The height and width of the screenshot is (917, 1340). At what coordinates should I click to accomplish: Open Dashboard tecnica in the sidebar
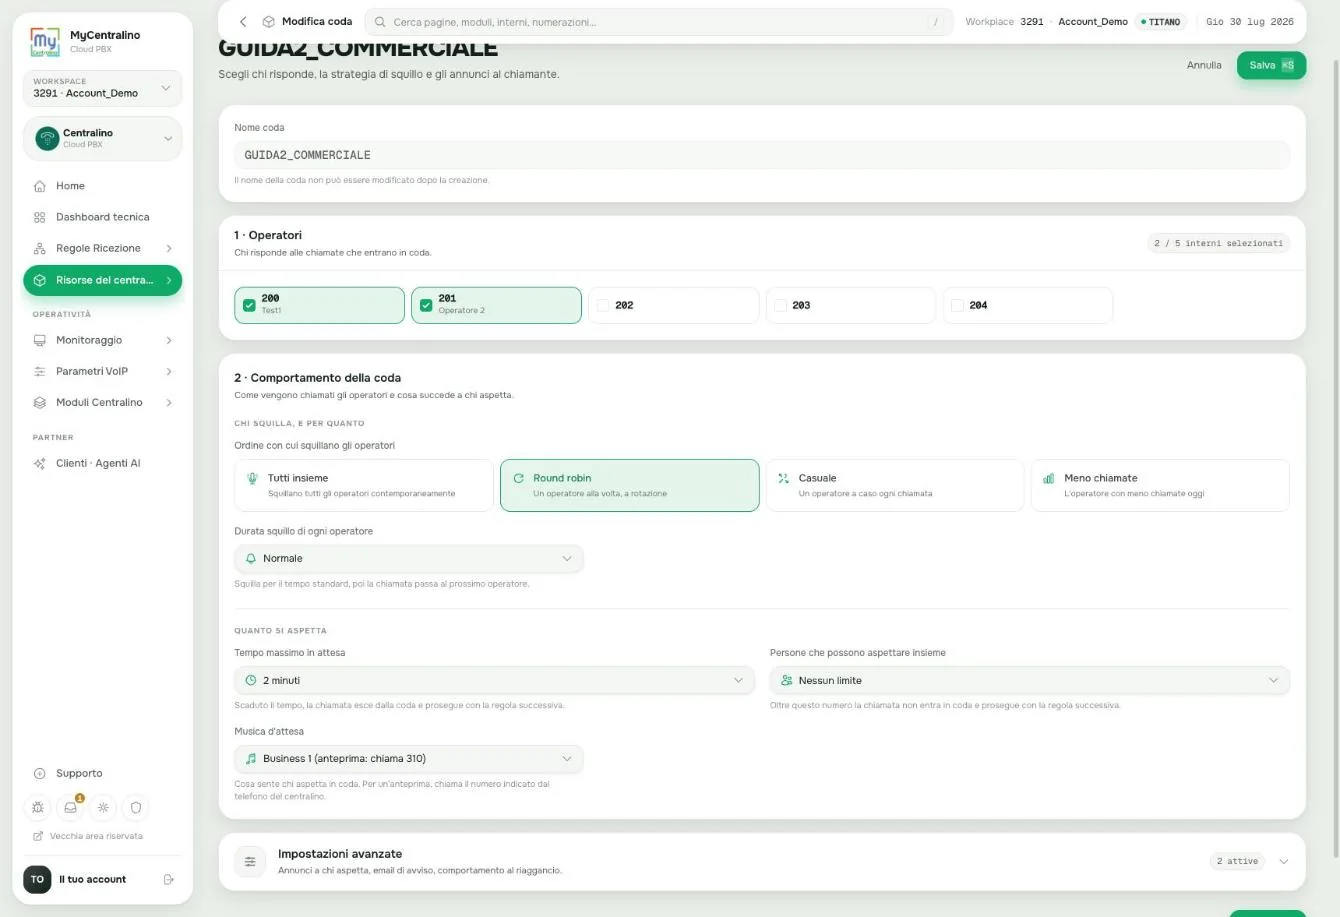coord(103,217)
